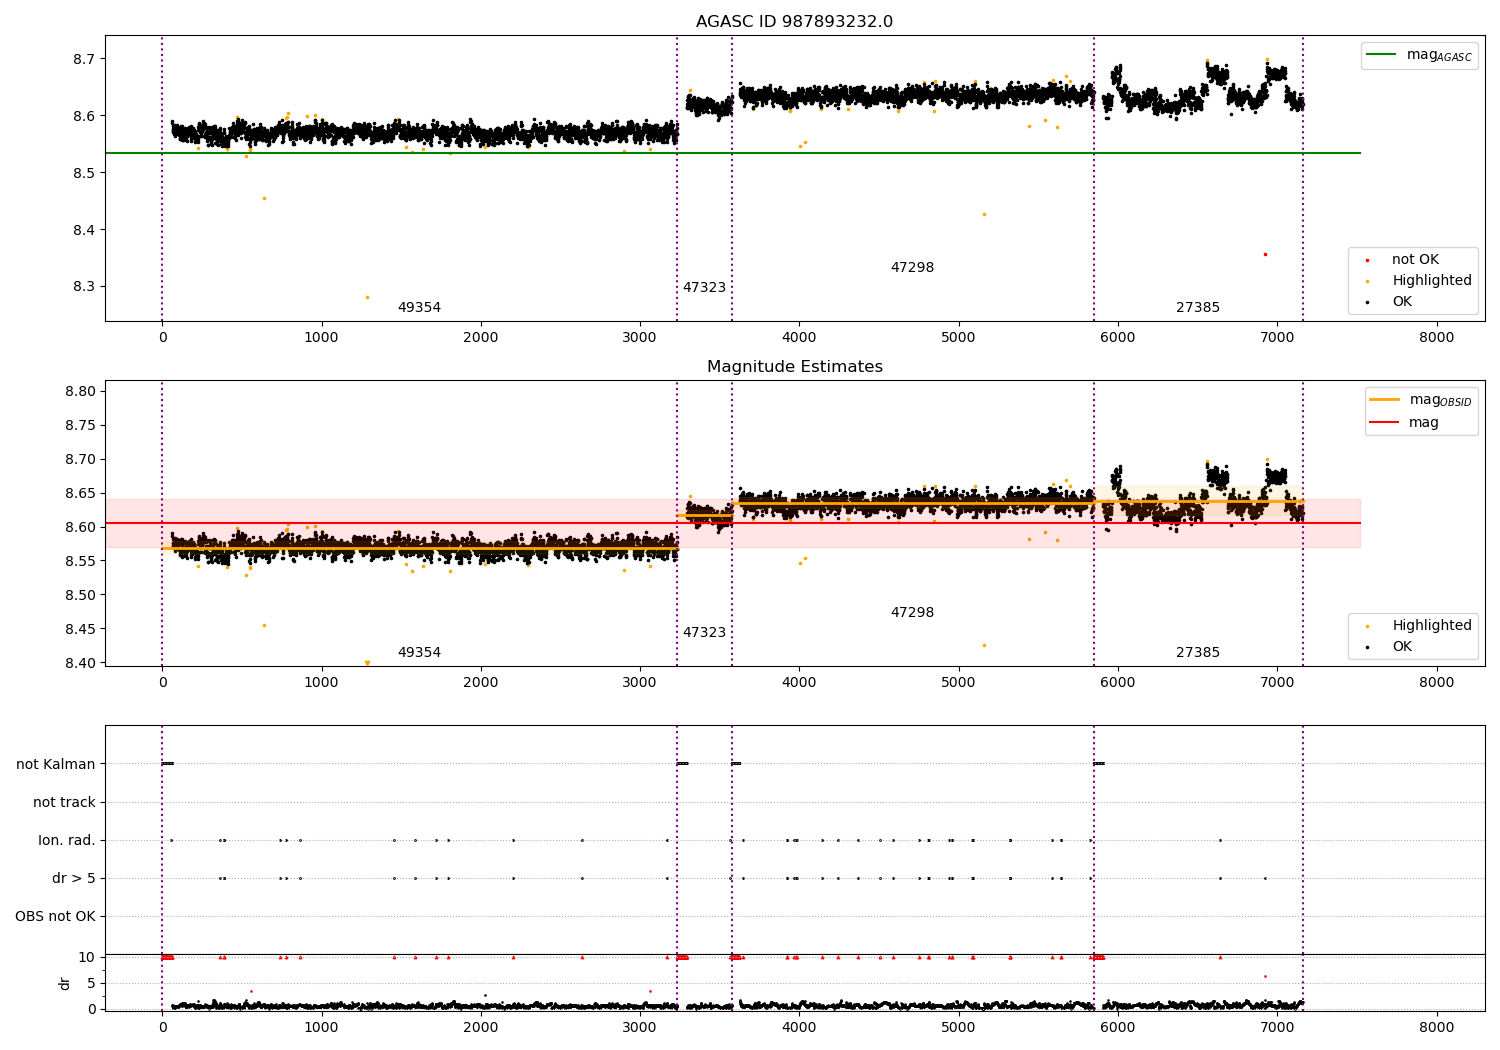Click obsid label 27385 in the AGASC plot

pos(1198,308)
